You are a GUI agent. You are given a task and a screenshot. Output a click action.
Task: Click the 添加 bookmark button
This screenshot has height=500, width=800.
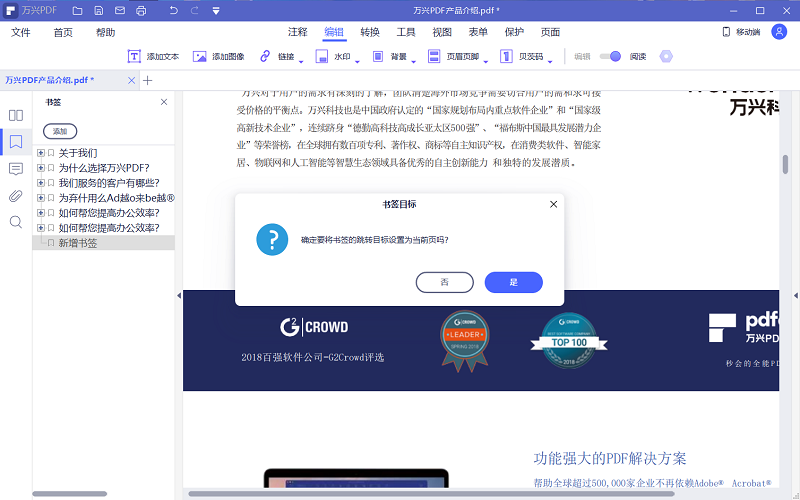[60, 131]
